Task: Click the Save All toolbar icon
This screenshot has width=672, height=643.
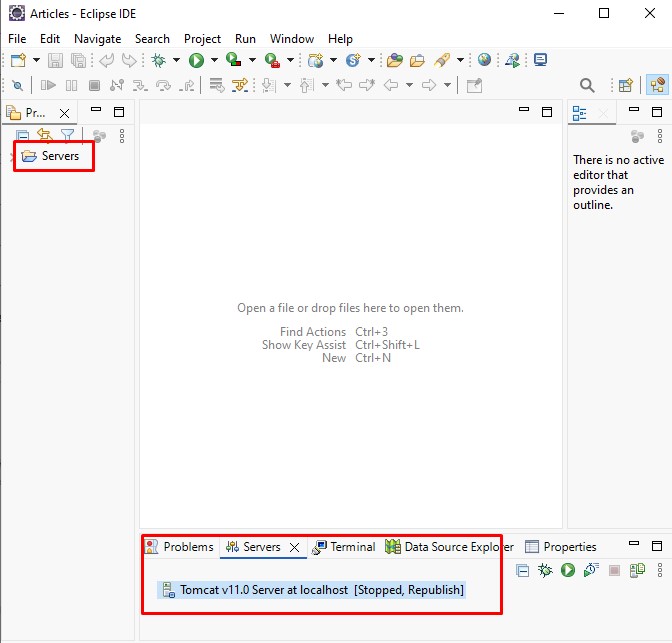Action: click(x=78, y=60)
